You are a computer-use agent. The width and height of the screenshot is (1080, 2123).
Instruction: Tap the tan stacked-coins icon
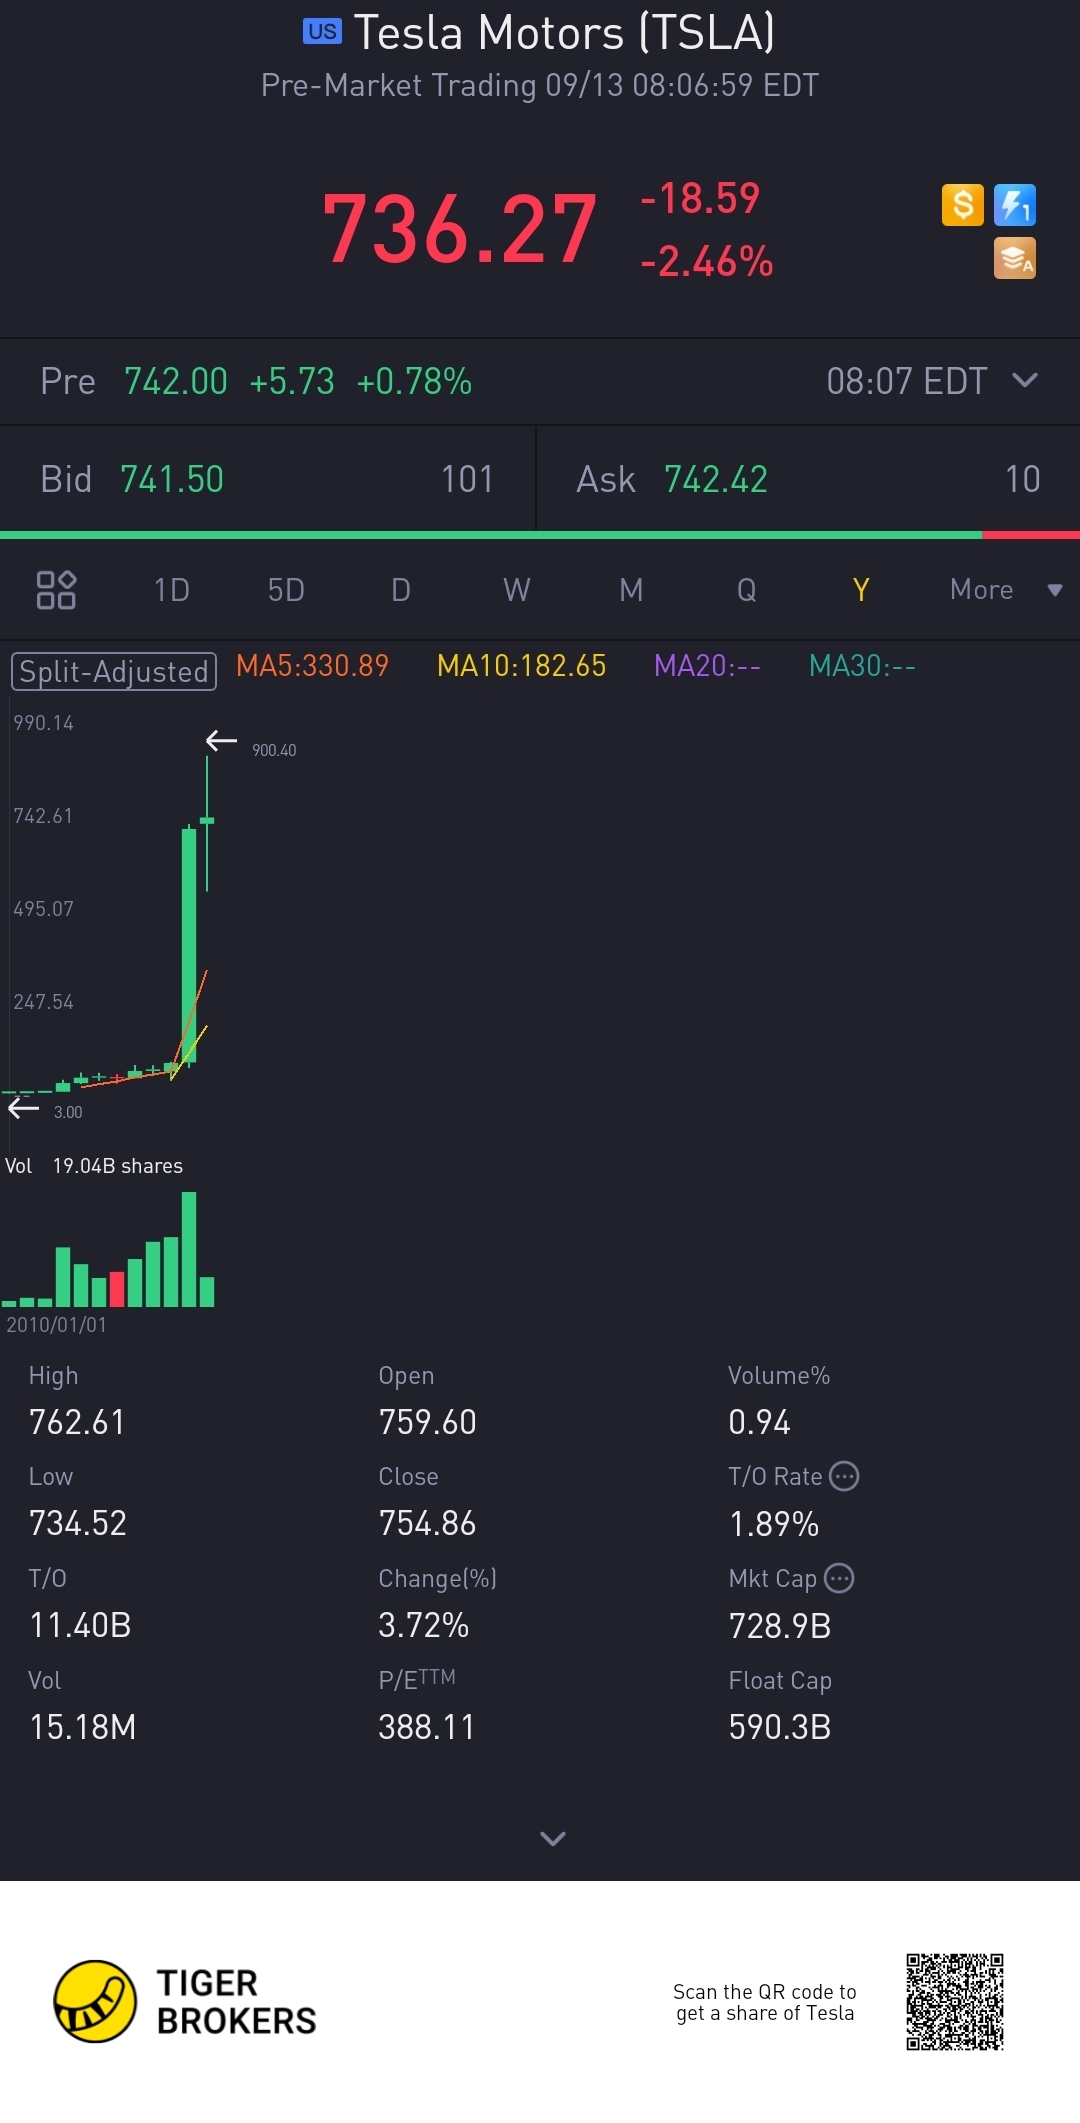click(x=1015, y=258)
